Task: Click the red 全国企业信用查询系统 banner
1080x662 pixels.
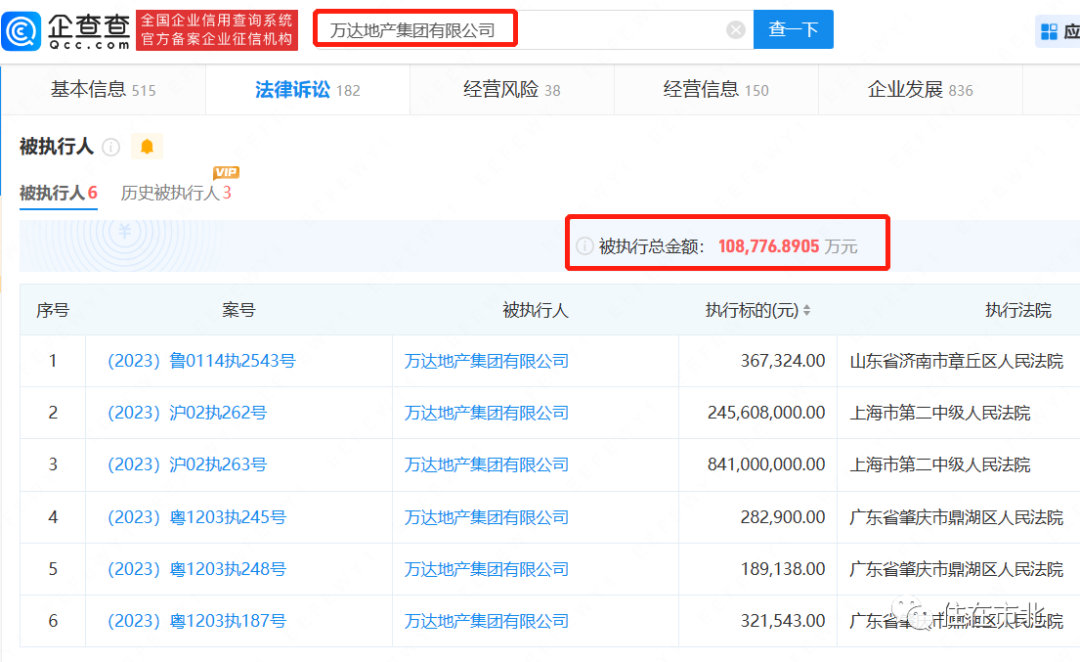Action: 217,30
